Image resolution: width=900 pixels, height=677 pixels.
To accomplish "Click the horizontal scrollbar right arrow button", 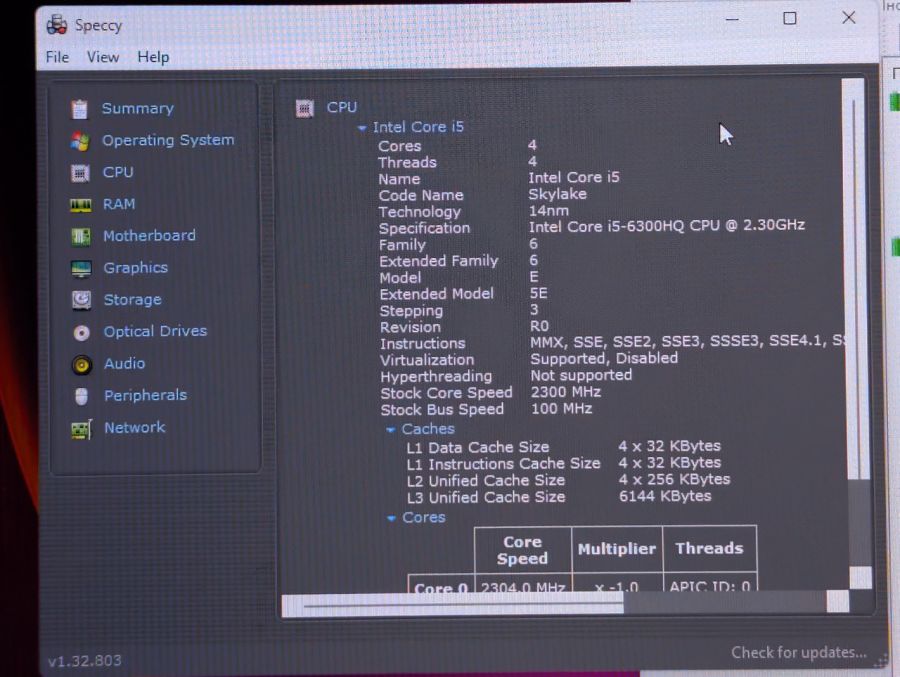I will [x=837, y=602].
